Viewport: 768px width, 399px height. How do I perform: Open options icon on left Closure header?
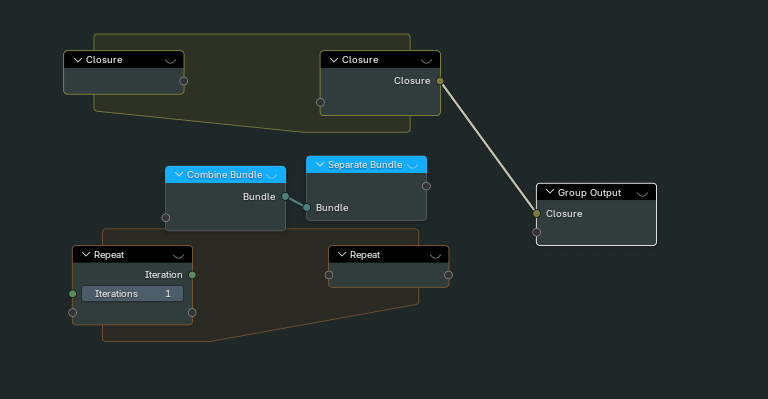coord(170,61)
